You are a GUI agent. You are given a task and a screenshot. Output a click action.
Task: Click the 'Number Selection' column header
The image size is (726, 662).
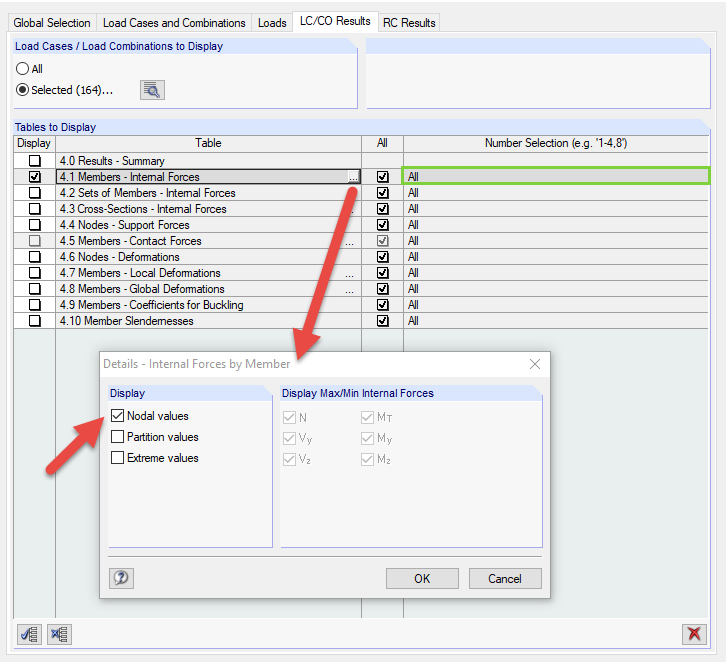click(x=556, y=143)
